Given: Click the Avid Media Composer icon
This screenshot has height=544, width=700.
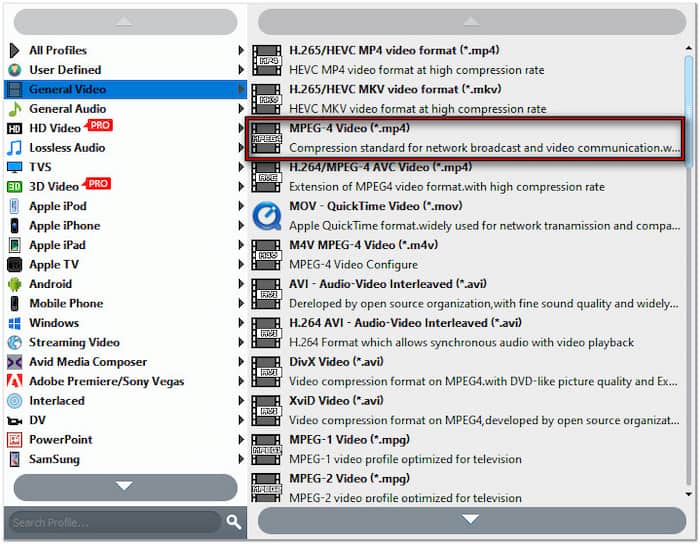Looking at the screenshot, I should (14, 362).
